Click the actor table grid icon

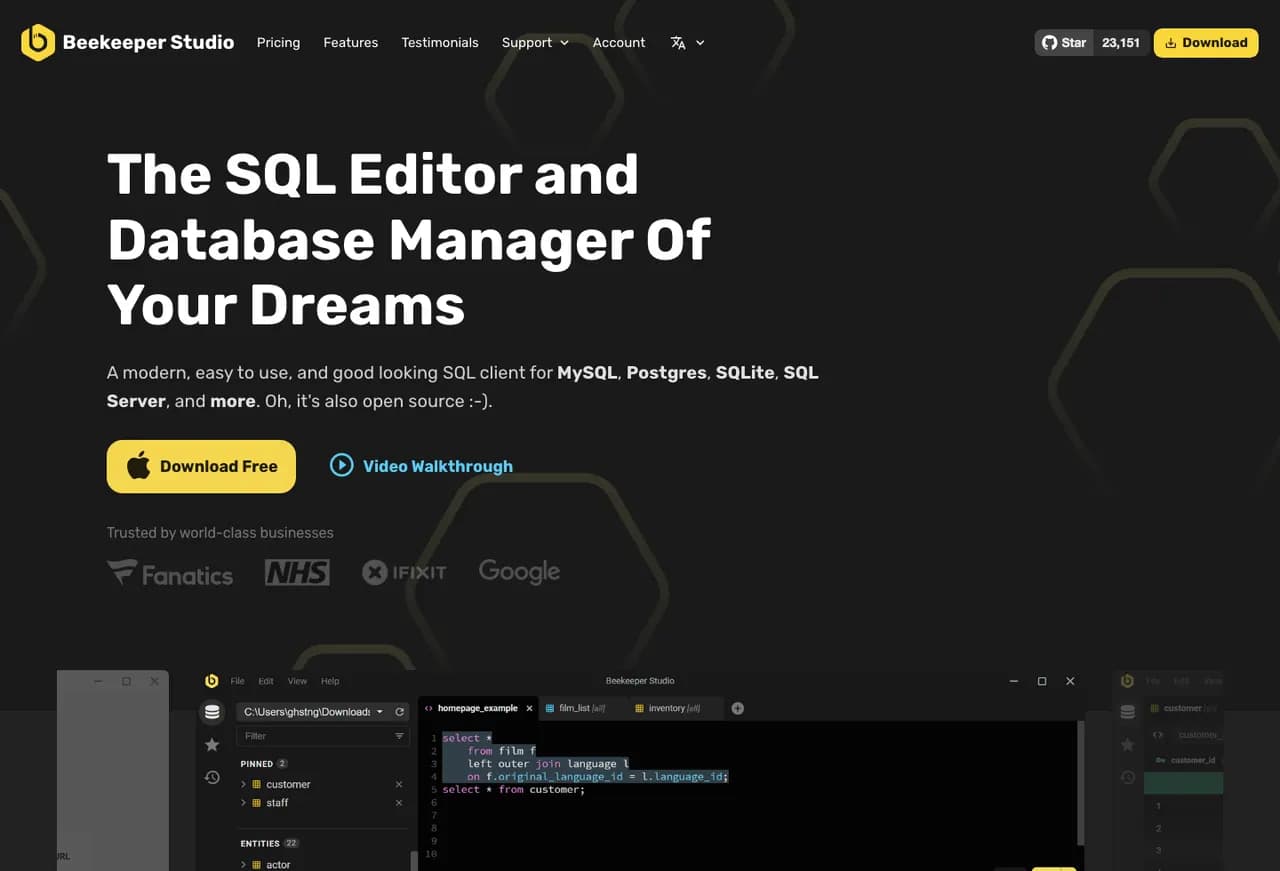(x=257, y=865)
